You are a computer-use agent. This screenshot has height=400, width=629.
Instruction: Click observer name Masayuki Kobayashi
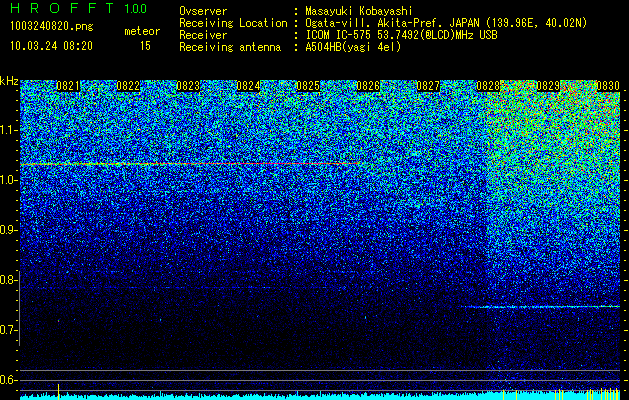(359, 11)
